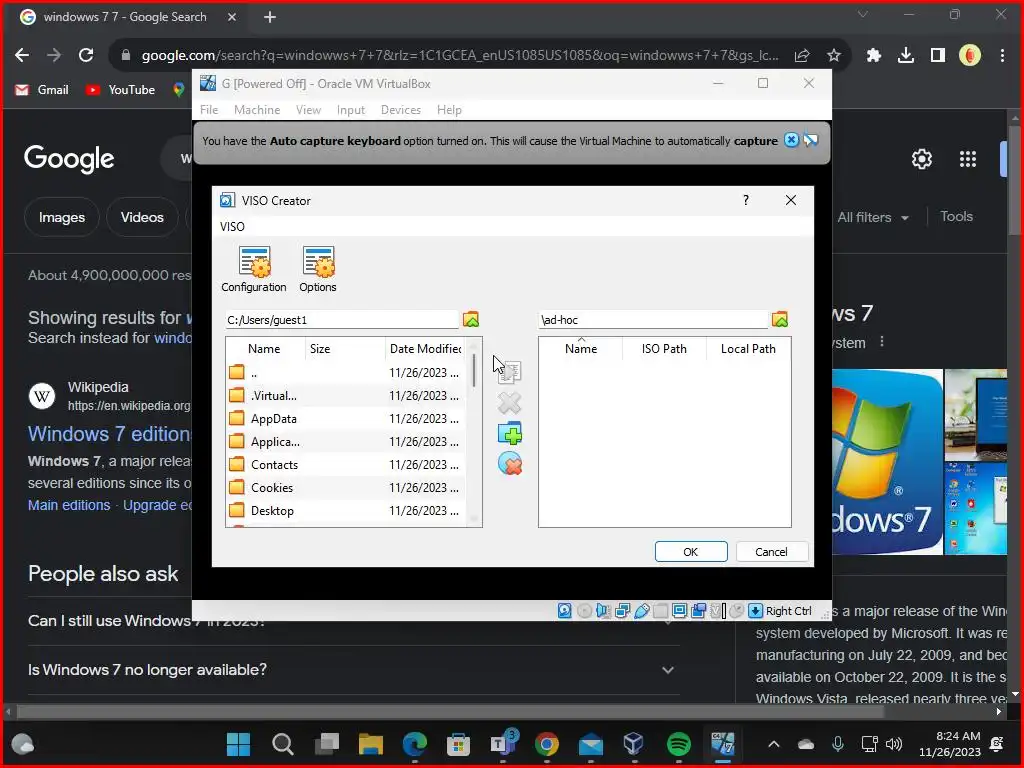Open the VISO Configuration tool
This screenshot has width=1024, height=768.
(253, 269)
